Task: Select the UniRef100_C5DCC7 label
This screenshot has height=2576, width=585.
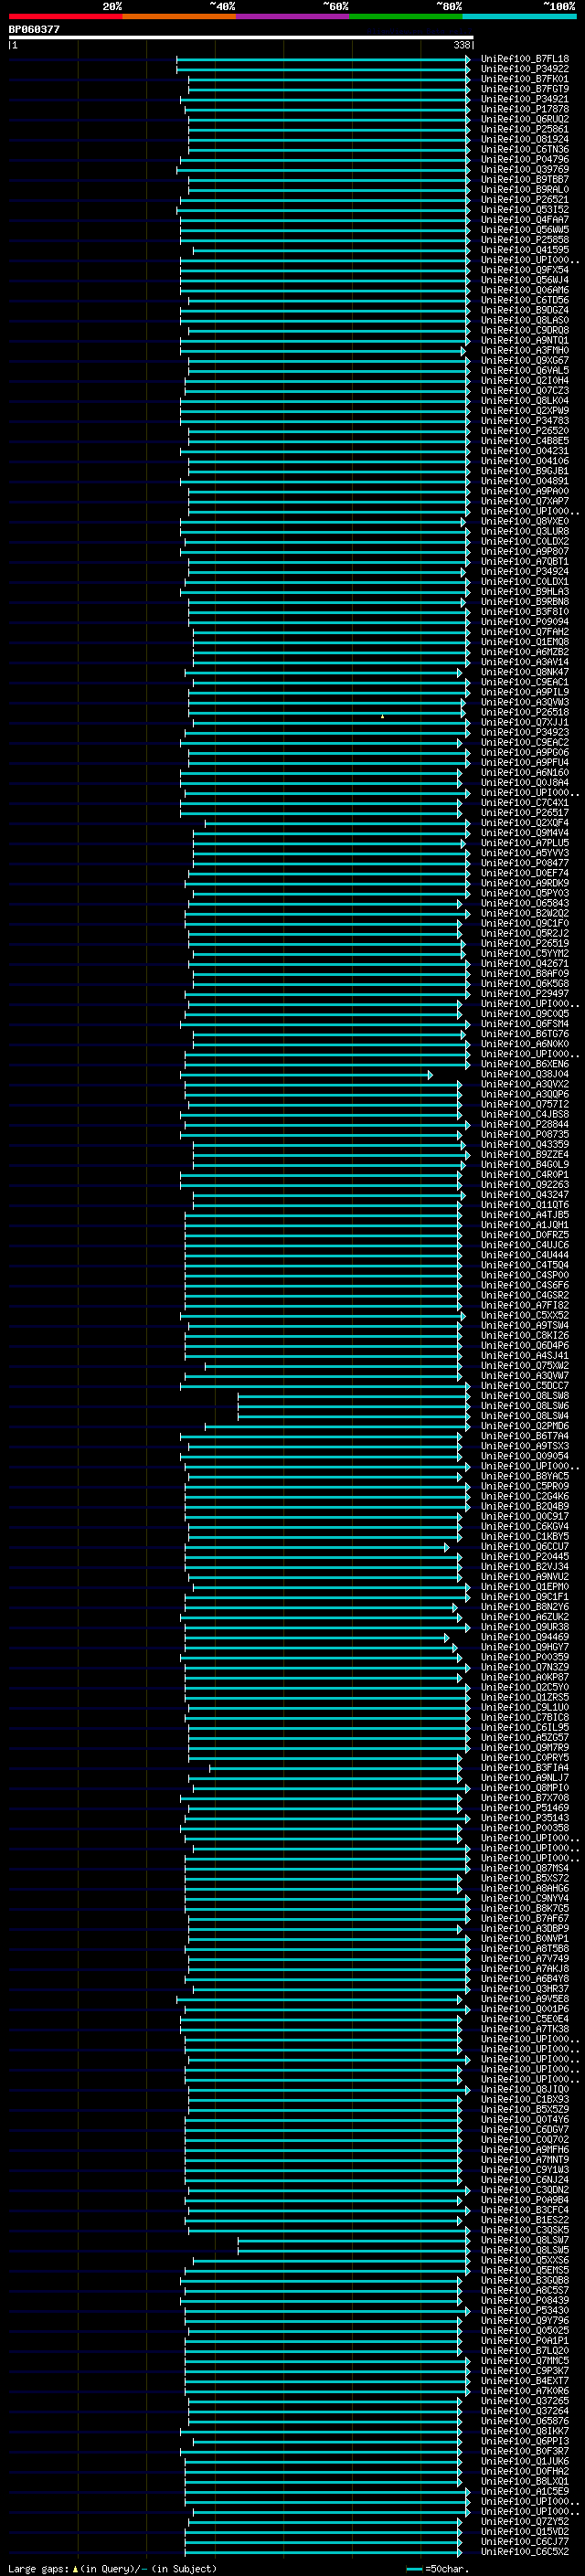Action: point(524,1386)
